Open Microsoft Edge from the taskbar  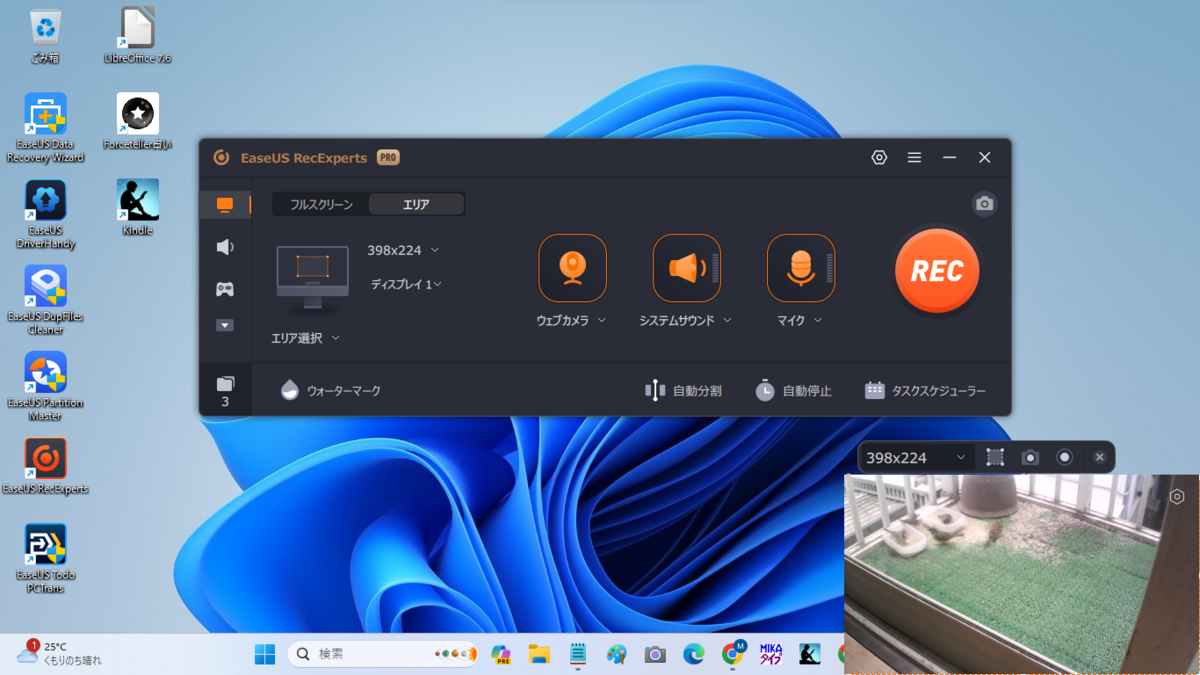coord(693,654)
